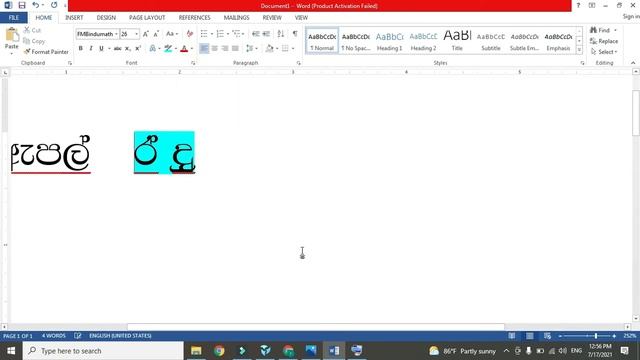Viewport: 640px width, 360px height.
Task: Open Font dialog launcher
Action: [193, 63]
